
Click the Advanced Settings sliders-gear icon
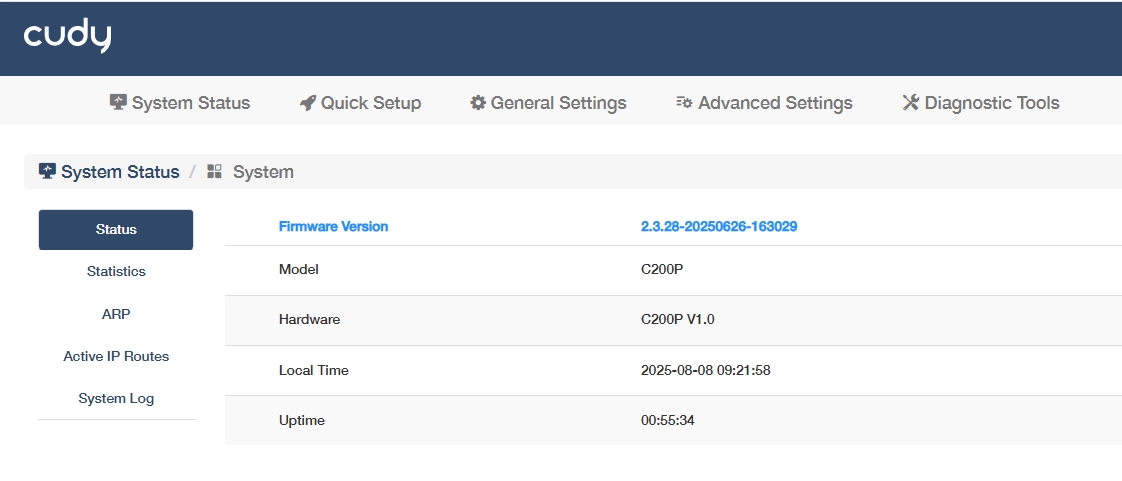coord(684,102)
